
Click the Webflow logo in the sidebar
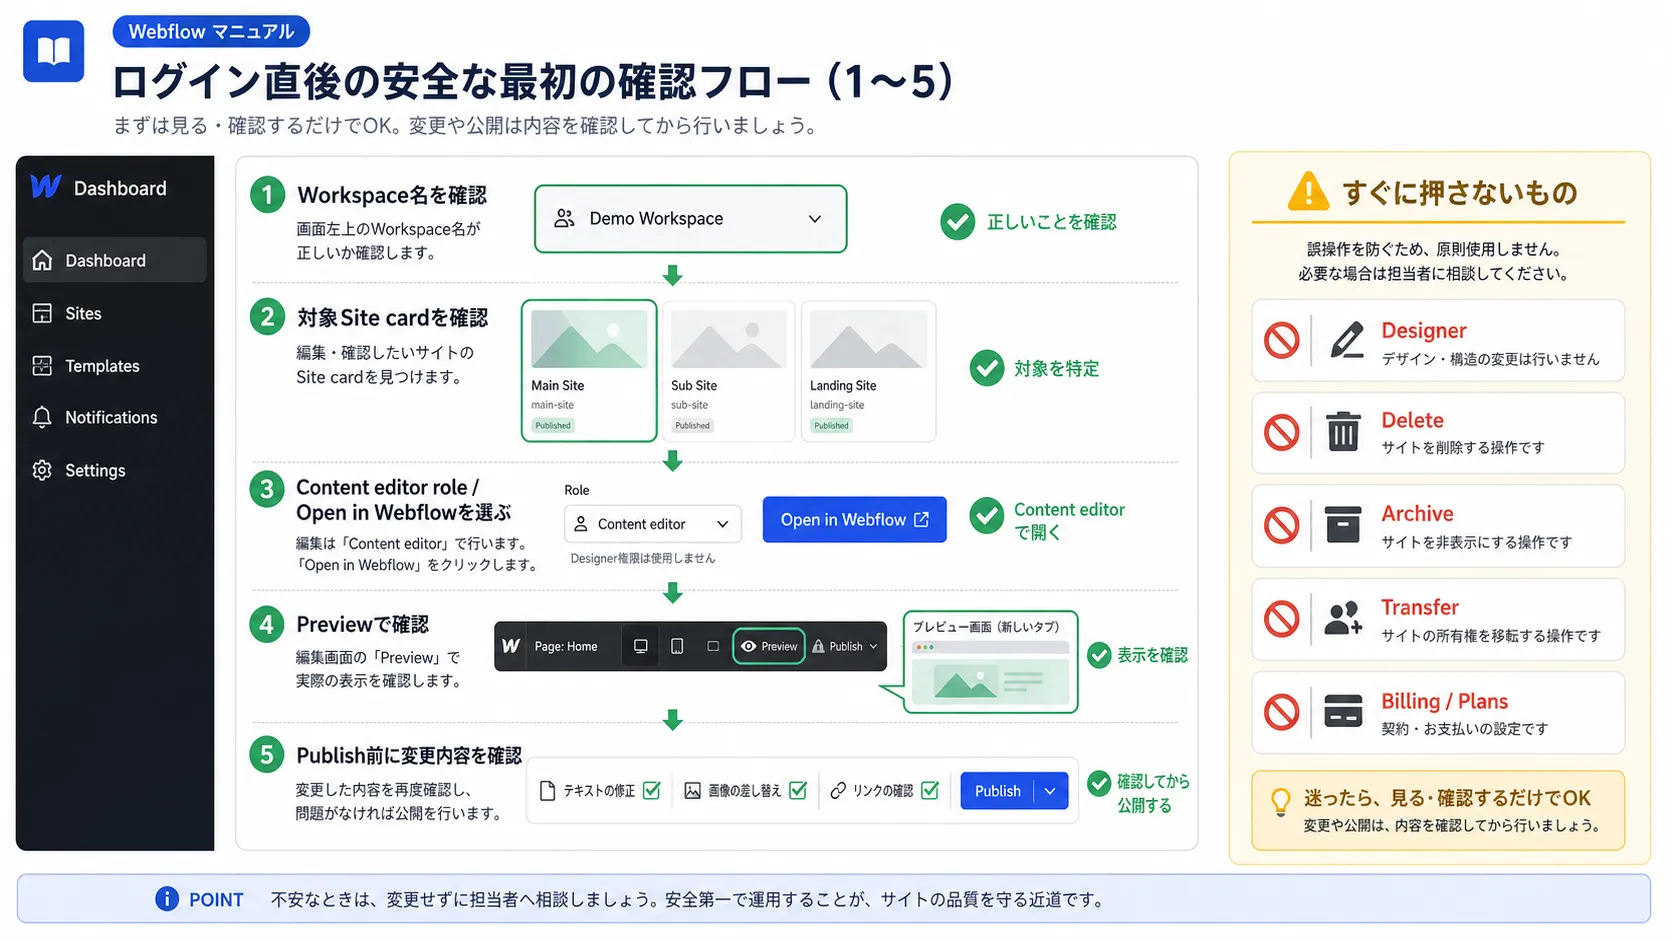(46, 187)
